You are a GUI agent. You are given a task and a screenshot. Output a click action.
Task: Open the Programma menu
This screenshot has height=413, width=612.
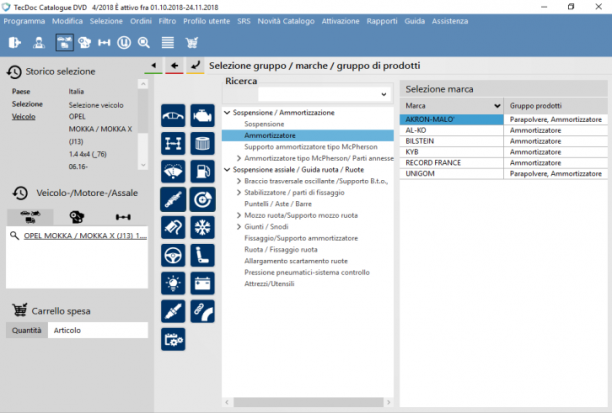point(24,21)
